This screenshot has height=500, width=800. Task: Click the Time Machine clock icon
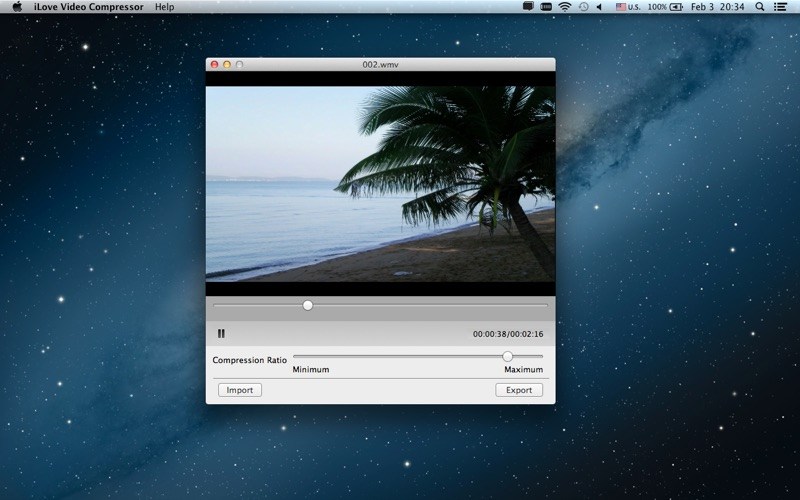tap(583, 7)
